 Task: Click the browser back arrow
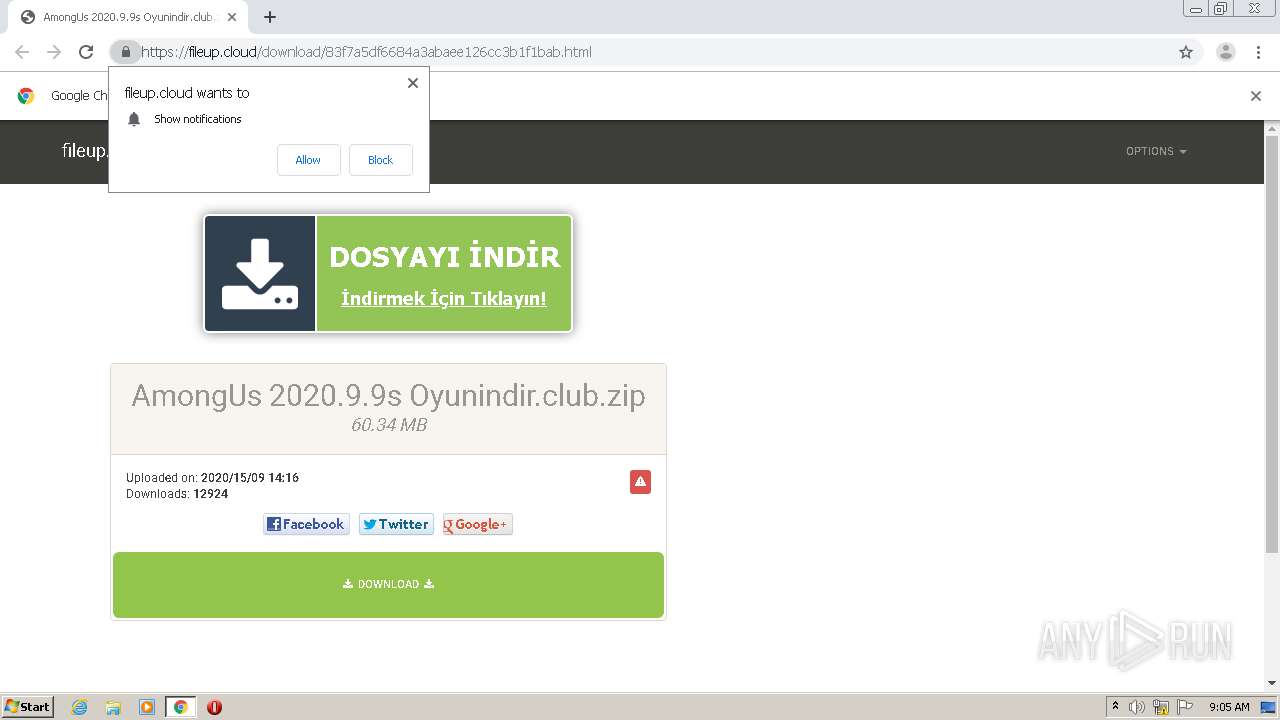[x=22, y=52]
